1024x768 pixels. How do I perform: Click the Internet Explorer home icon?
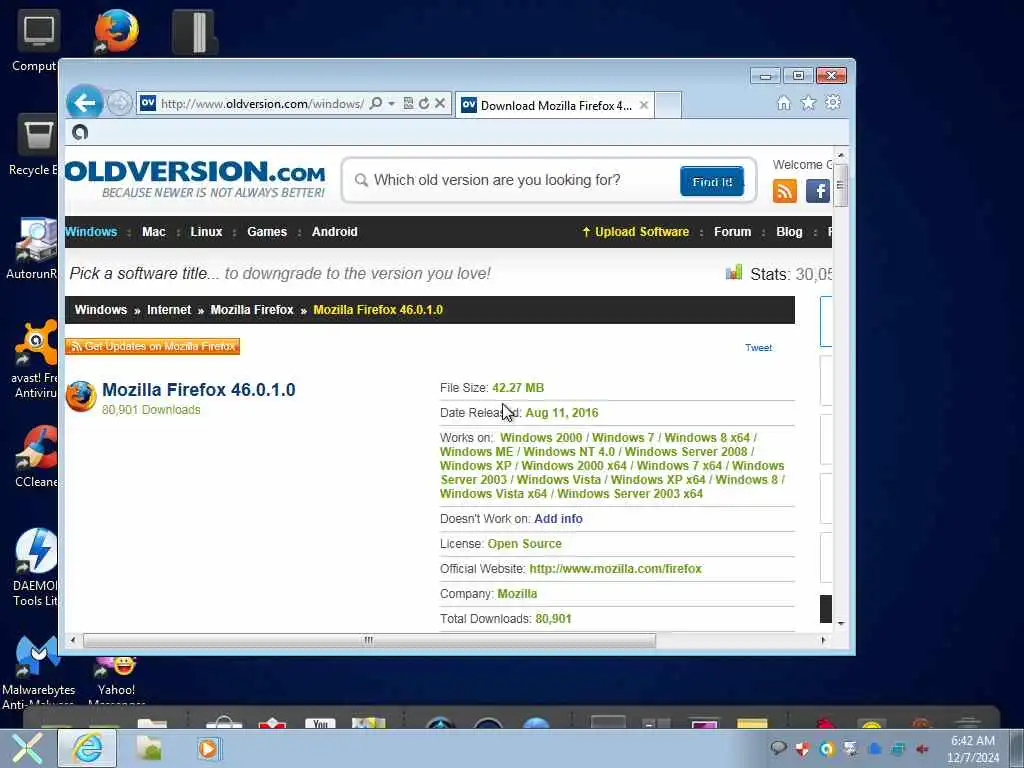tap(784, 103)
